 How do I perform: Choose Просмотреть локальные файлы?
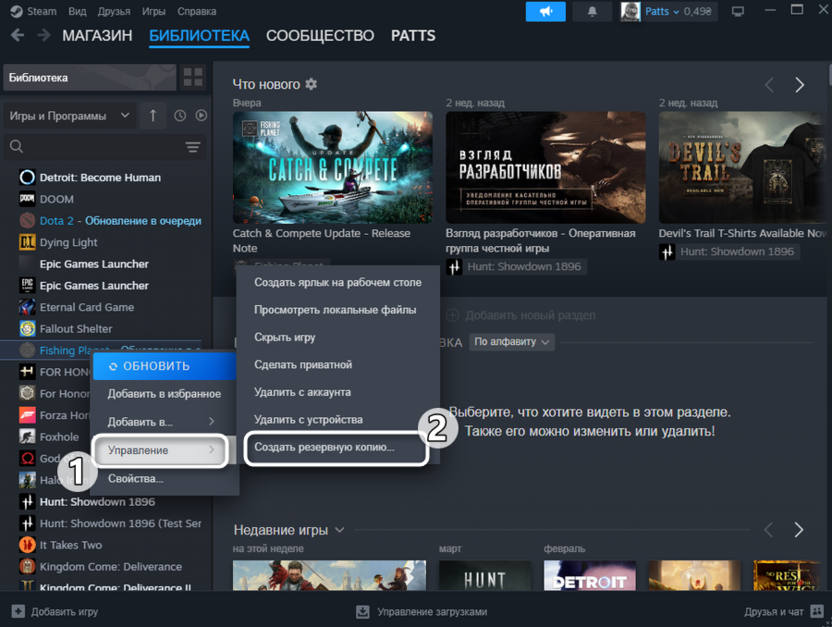click(x=335, y=310)
